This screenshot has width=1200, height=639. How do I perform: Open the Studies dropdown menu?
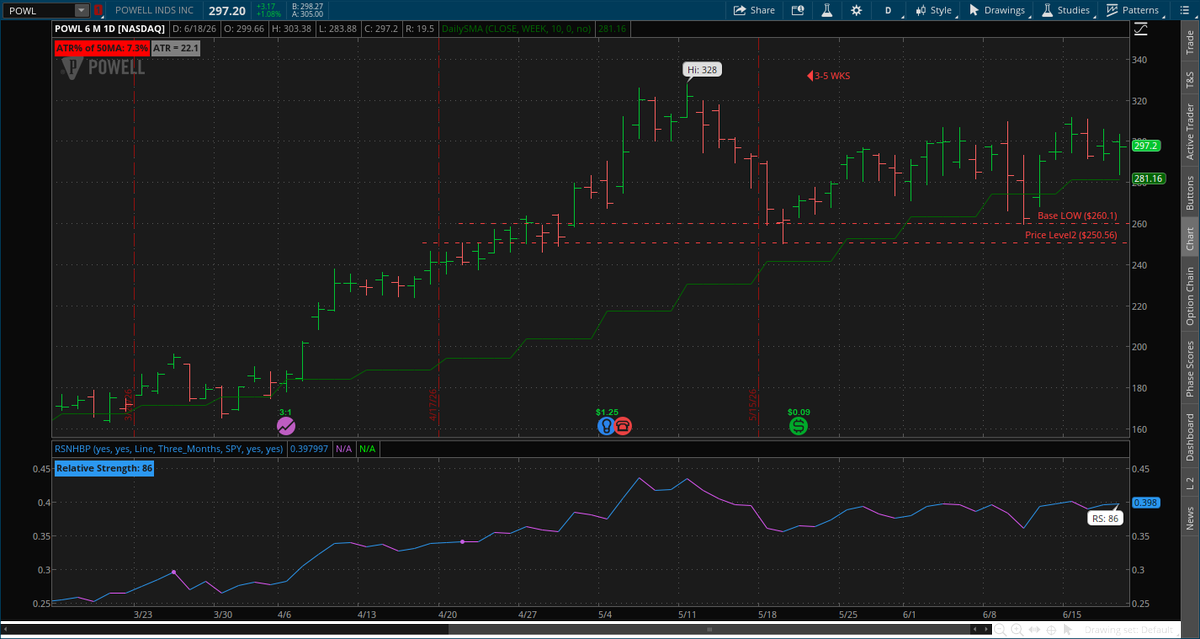point(1066,10)
